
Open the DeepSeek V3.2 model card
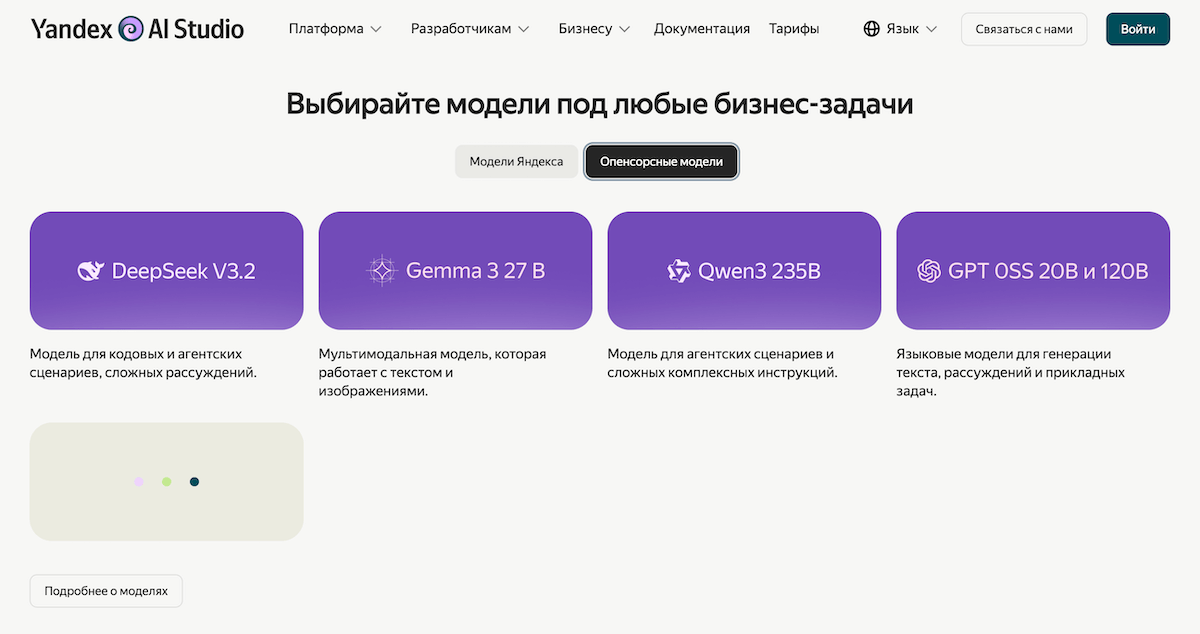pyautogui.click(x=166, y=270)
